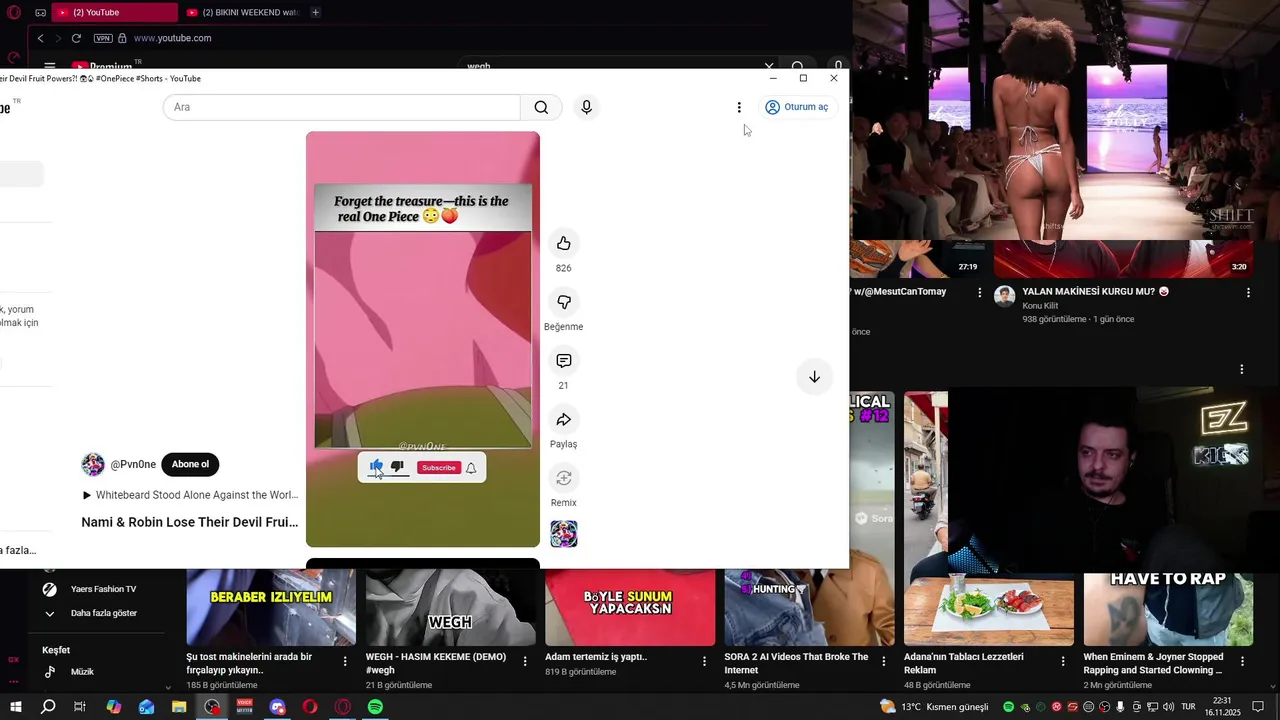Open options for When Eminem & Joyner video
This screenshot has width=1280, height=720.
[x=1243, y=661]
